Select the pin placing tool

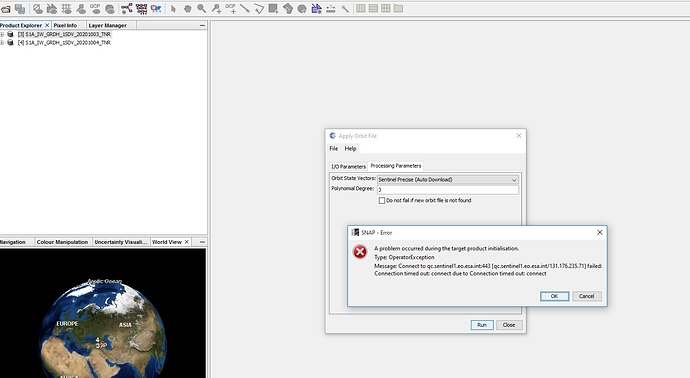click(x=216, y=8)
